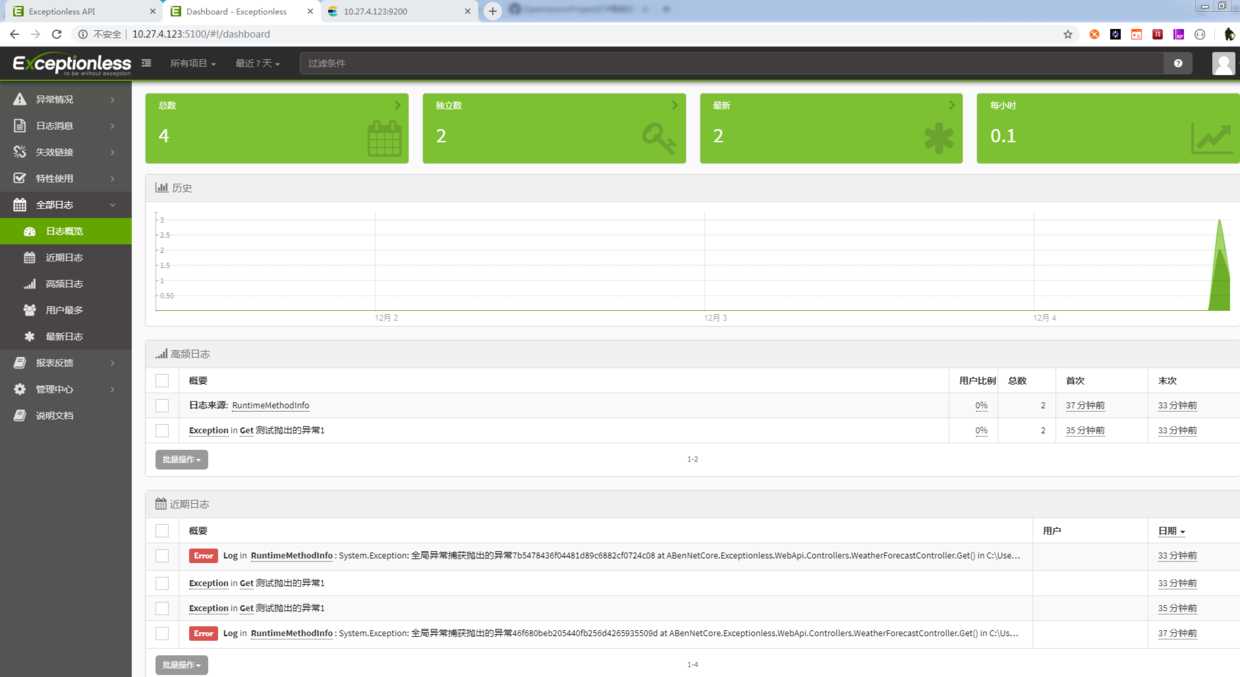The image size is (1240, 677).
Task: Open 最新日志 in the sidebar
Action: point(65,337)
